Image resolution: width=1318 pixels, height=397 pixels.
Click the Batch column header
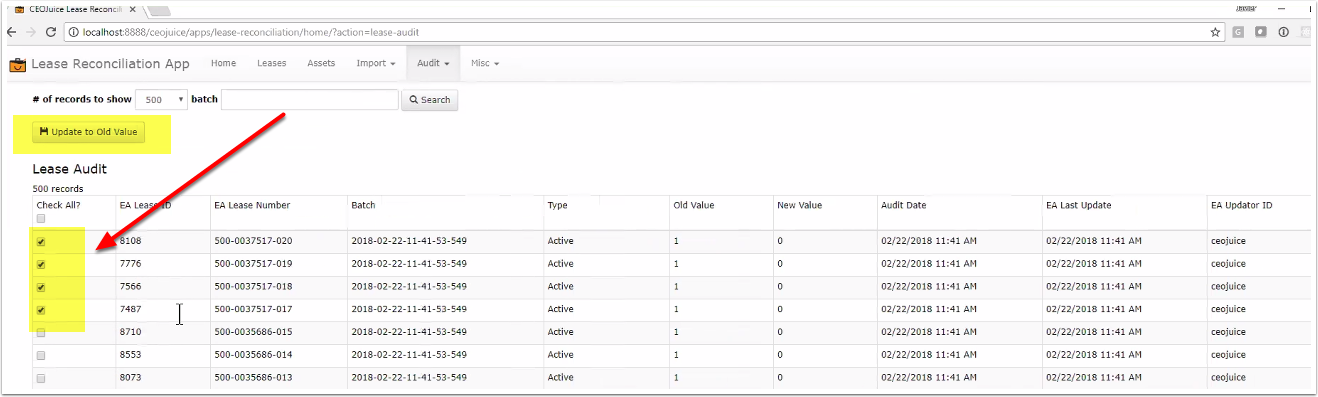pyautogui.click(x=363, y=205)
